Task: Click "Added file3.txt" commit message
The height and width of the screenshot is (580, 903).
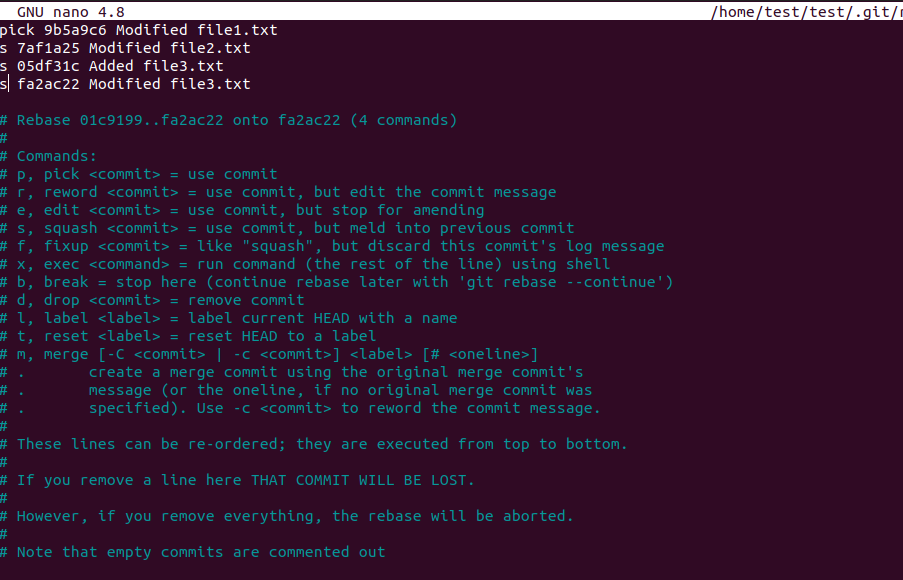Action: click(156, 66)
